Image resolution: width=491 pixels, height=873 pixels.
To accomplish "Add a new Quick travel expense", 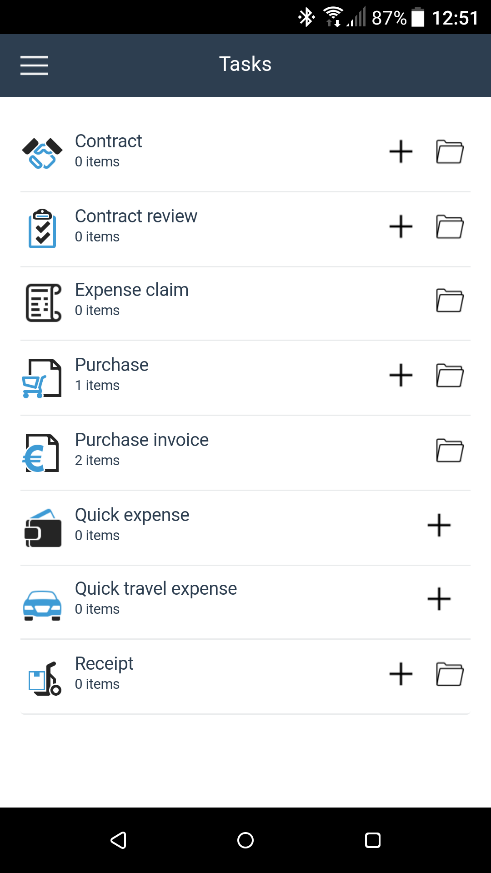I will [439, 599].
